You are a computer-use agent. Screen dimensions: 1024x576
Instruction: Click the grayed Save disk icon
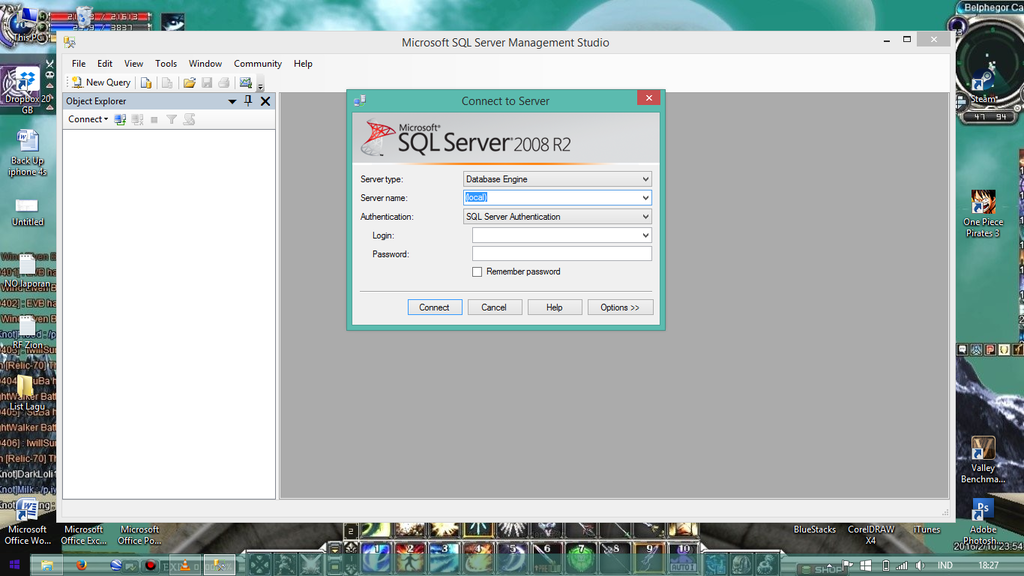(x=207, y=83)
